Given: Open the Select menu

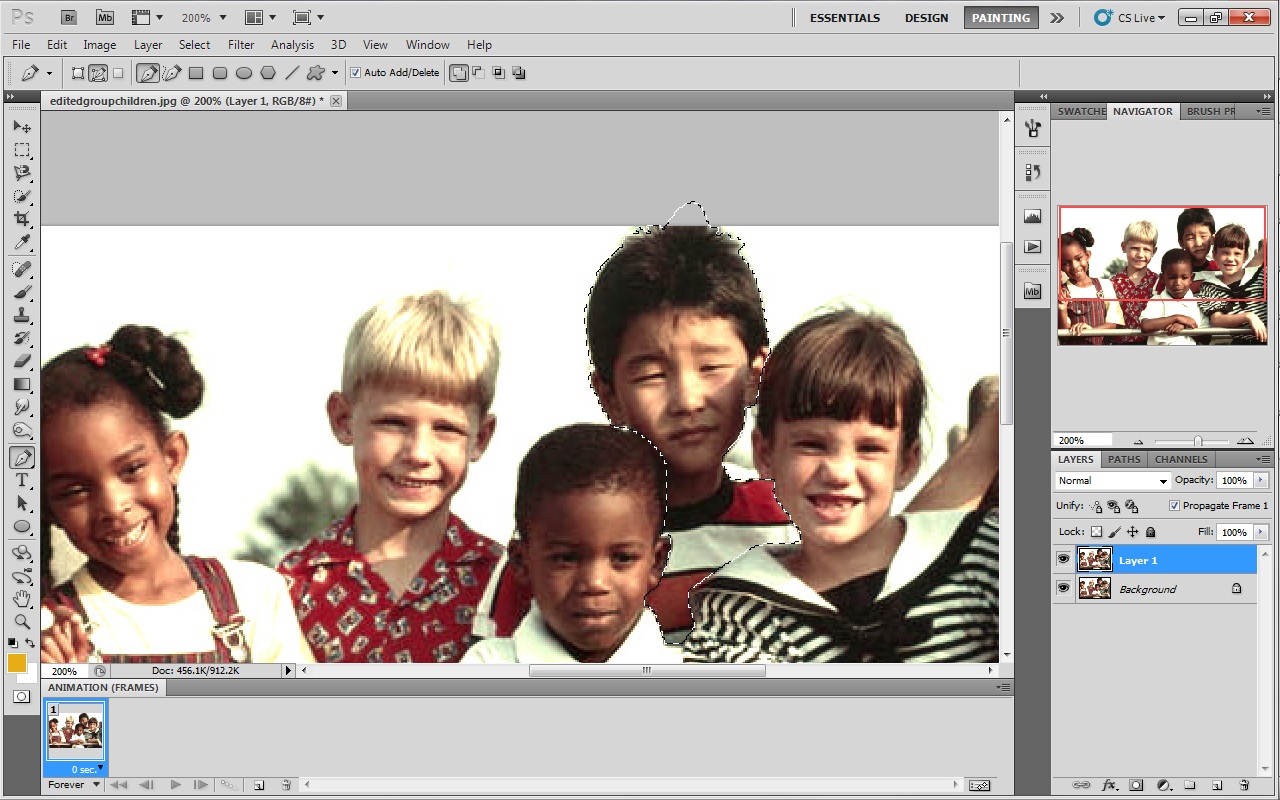Looking at the screenshot, I should (195, 45).
